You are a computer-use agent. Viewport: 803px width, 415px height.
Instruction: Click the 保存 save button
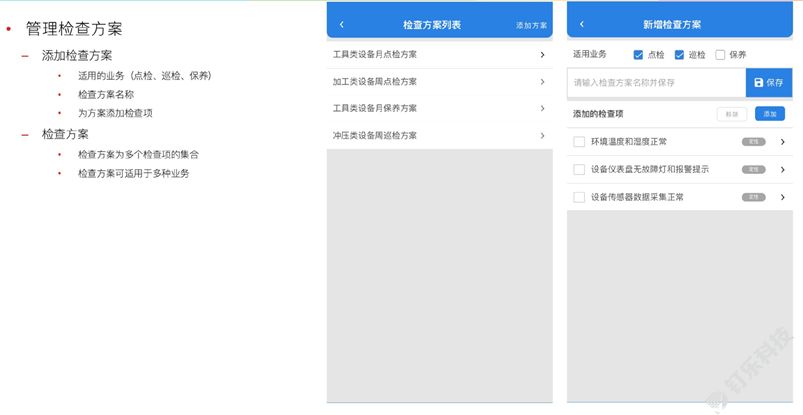(x=769, y=82)
